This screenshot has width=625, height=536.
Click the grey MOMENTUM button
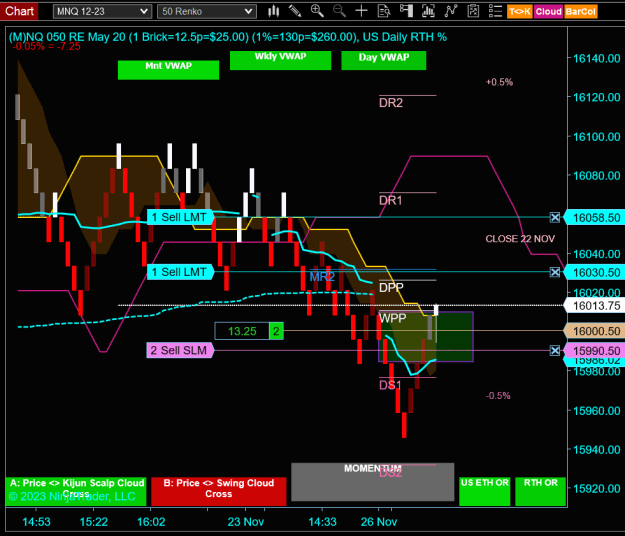click(373, 482)
